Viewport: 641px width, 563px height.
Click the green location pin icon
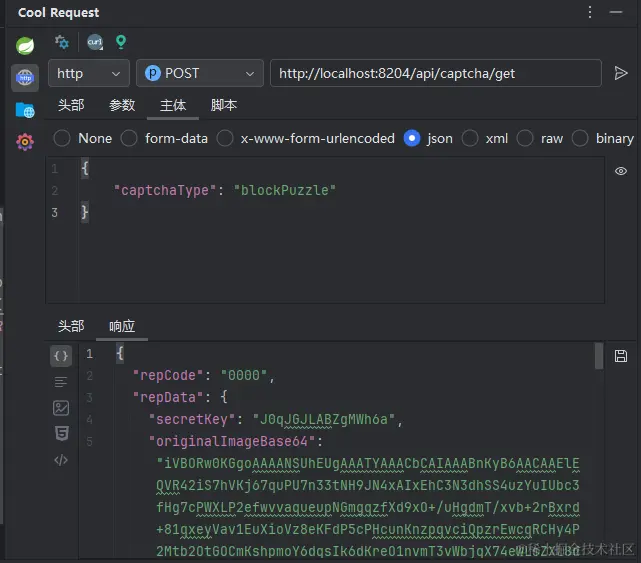point(121,42)
